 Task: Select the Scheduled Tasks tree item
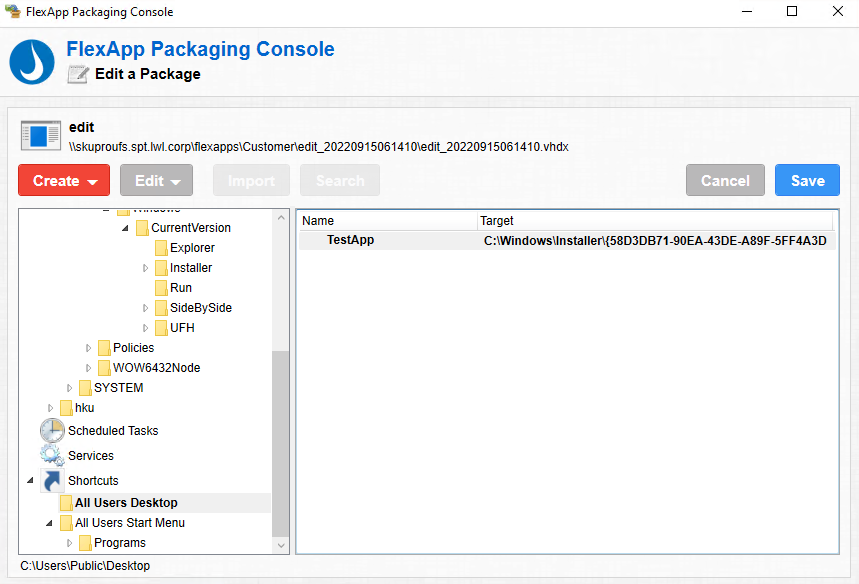click(113, 431)
